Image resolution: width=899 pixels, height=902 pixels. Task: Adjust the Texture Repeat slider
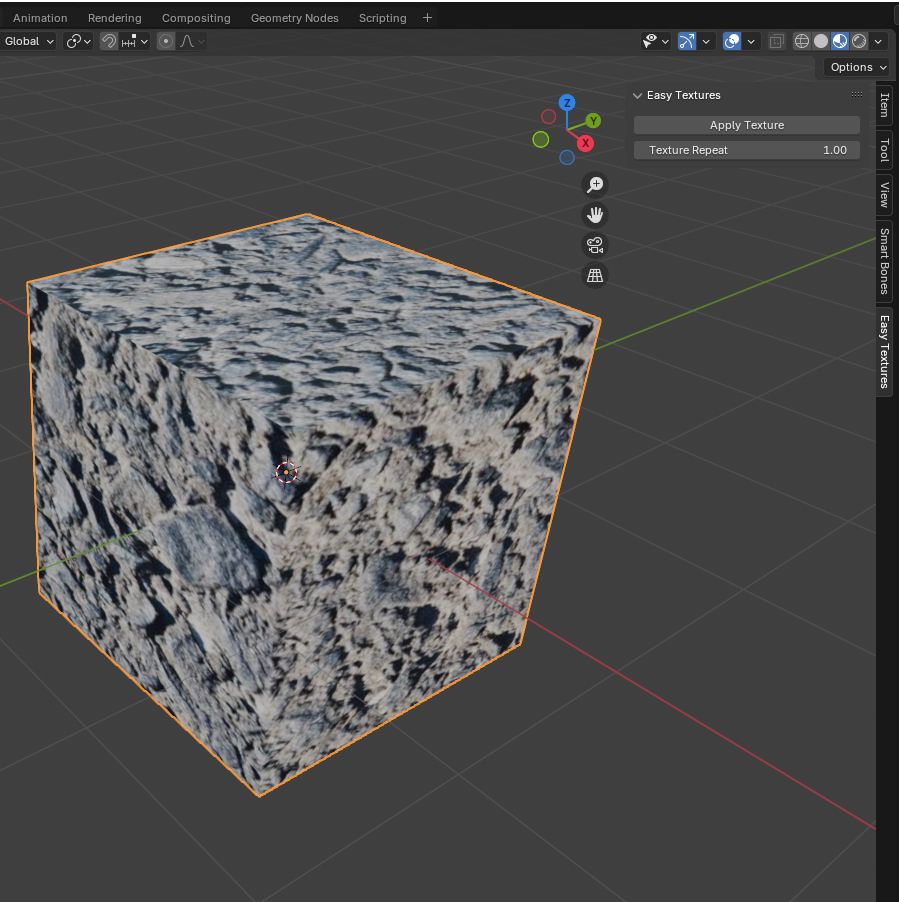tap(745, 149)
